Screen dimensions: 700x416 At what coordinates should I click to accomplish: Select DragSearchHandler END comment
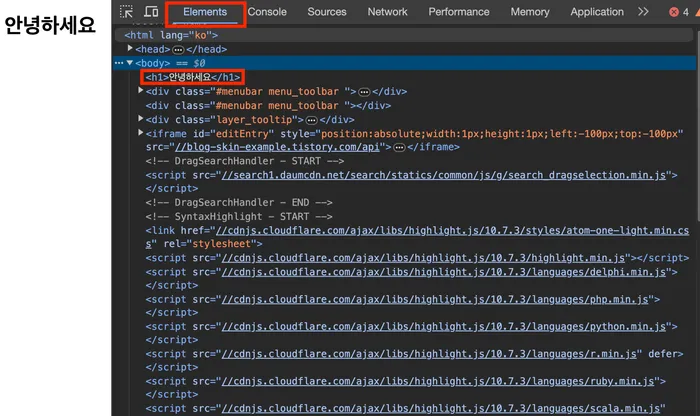[x=239, y=203]
